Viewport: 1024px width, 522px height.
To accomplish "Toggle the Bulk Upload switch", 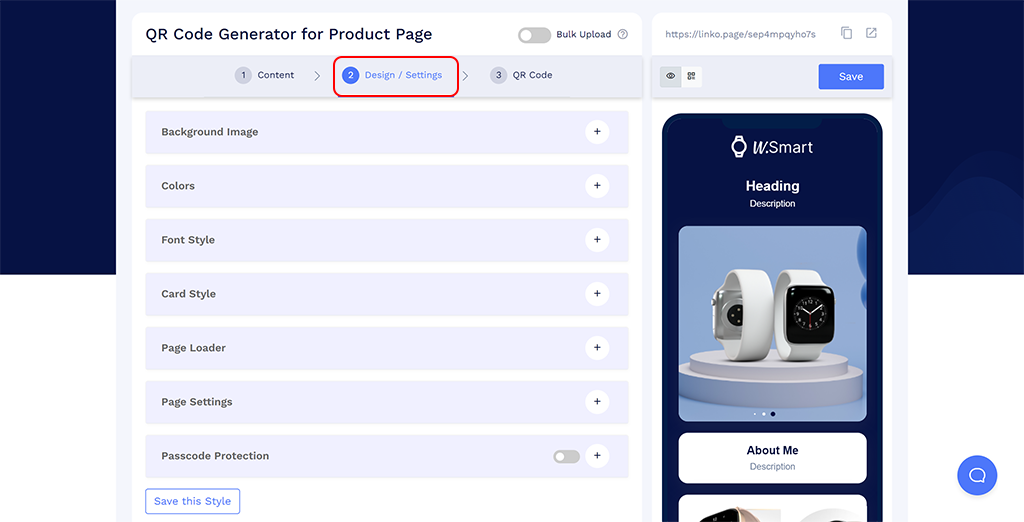I will click(x=534, y=35).
